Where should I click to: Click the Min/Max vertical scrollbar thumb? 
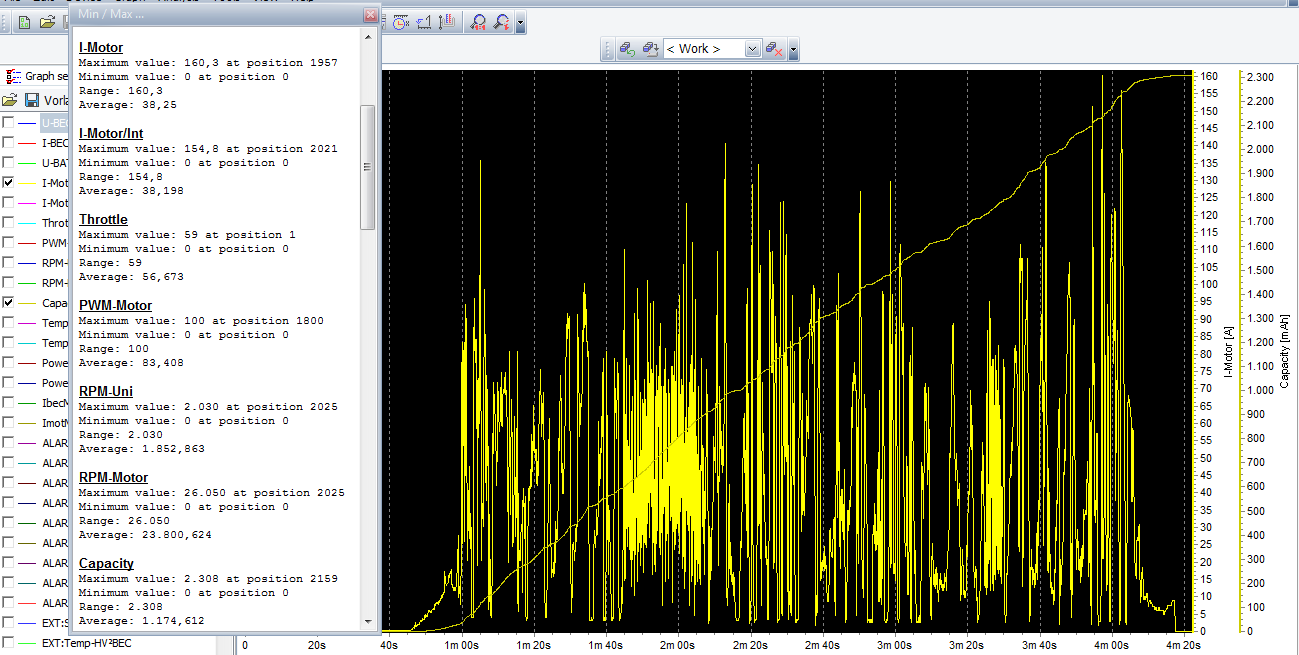[367, 167]
